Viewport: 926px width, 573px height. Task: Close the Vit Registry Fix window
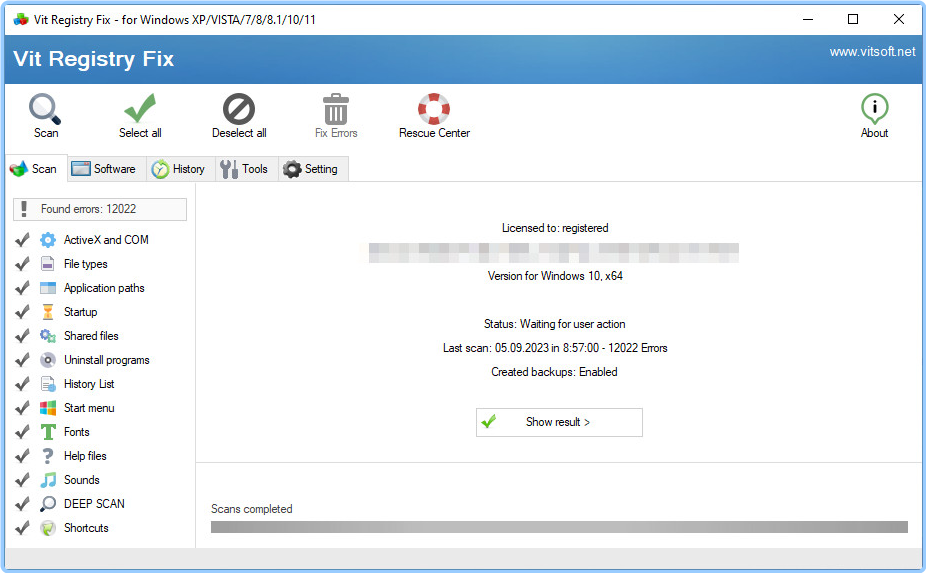898,19
